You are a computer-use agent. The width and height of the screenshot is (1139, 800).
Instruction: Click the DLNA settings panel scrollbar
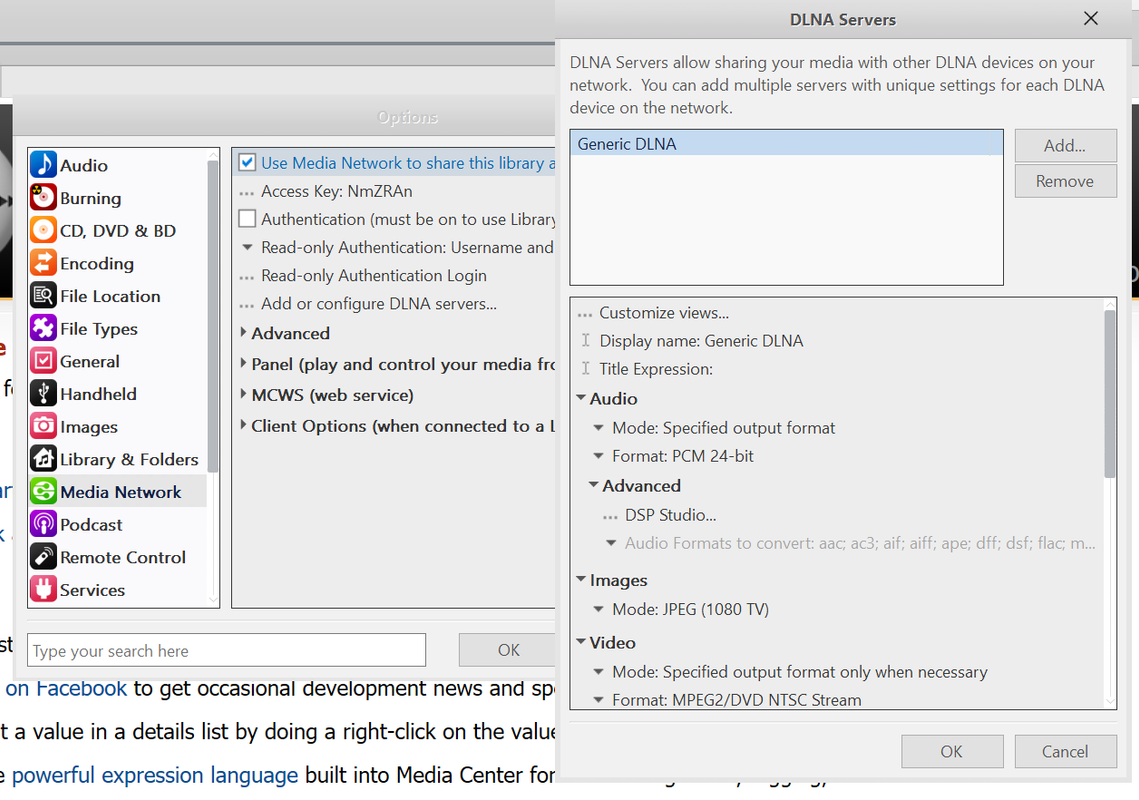click(1109, 394)
